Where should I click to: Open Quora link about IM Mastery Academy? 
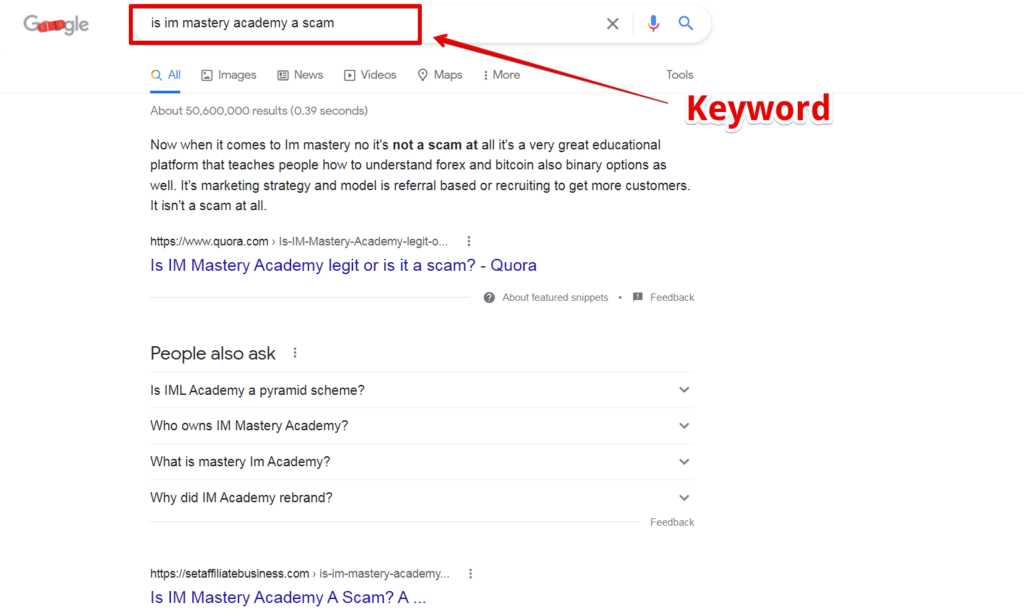[x=344, y=265]
